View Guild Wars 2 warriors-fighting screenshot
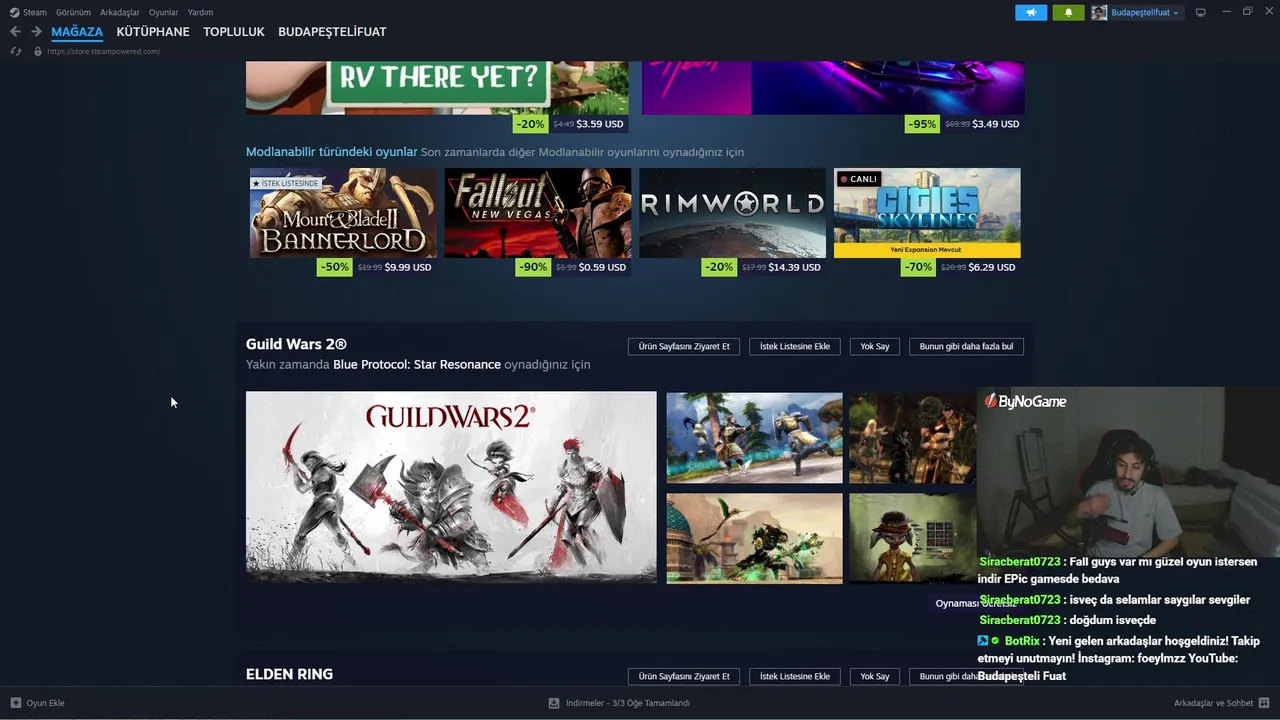Viewport: 1280px width, 720px height. click(x=755, y=438)
